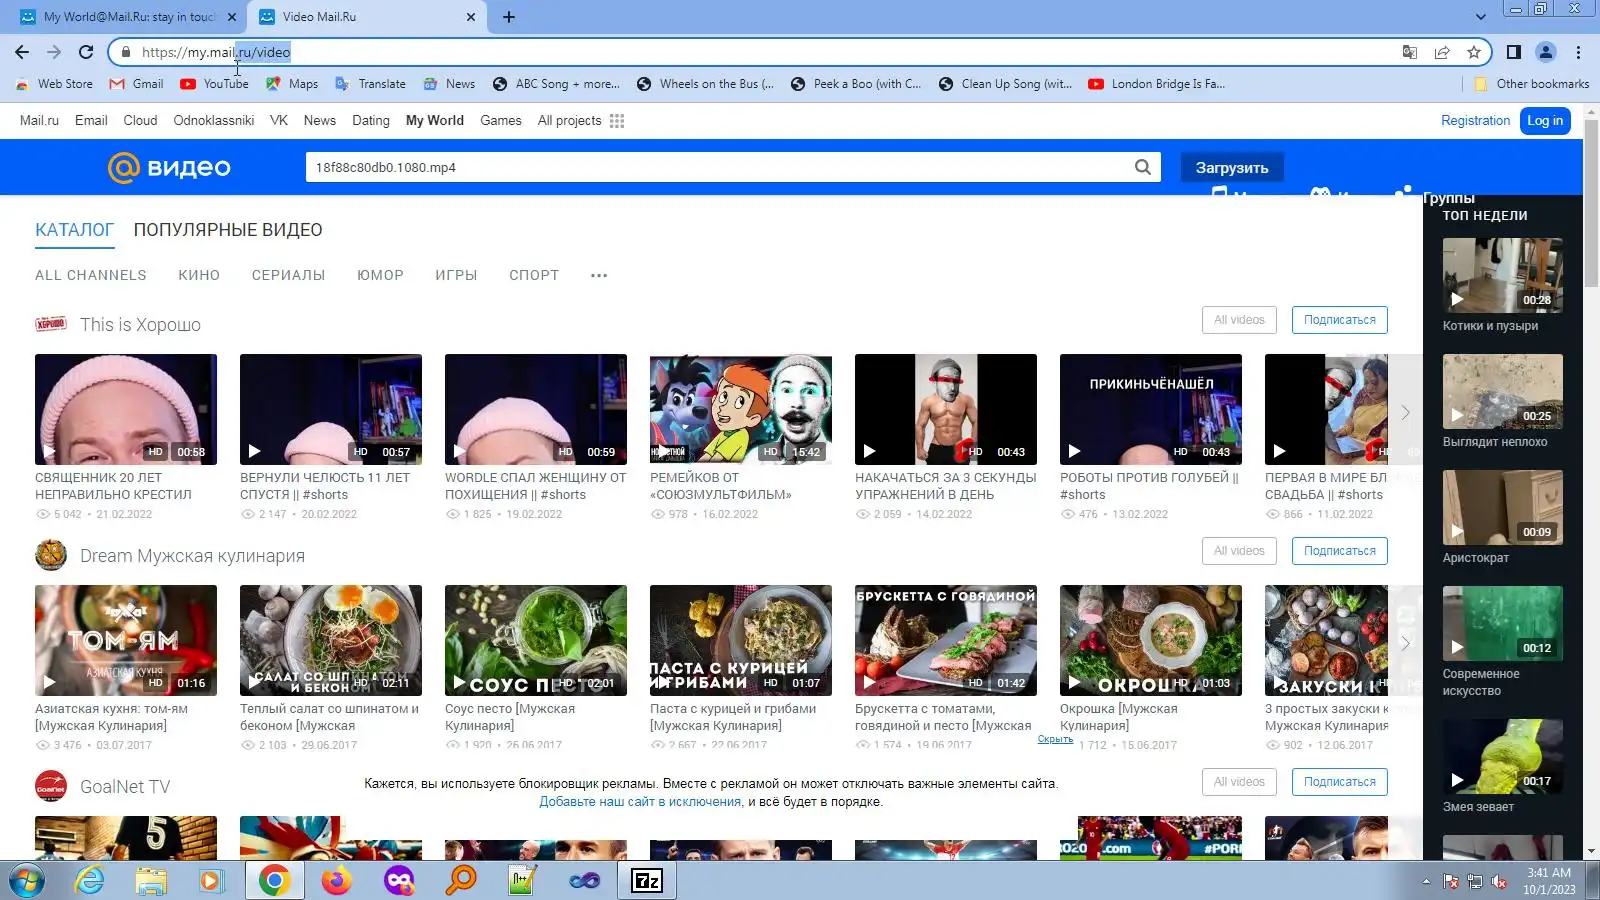Open the share page icon in address bar
Viewport: 1600px width, 900px height.
coord(1441,52)
